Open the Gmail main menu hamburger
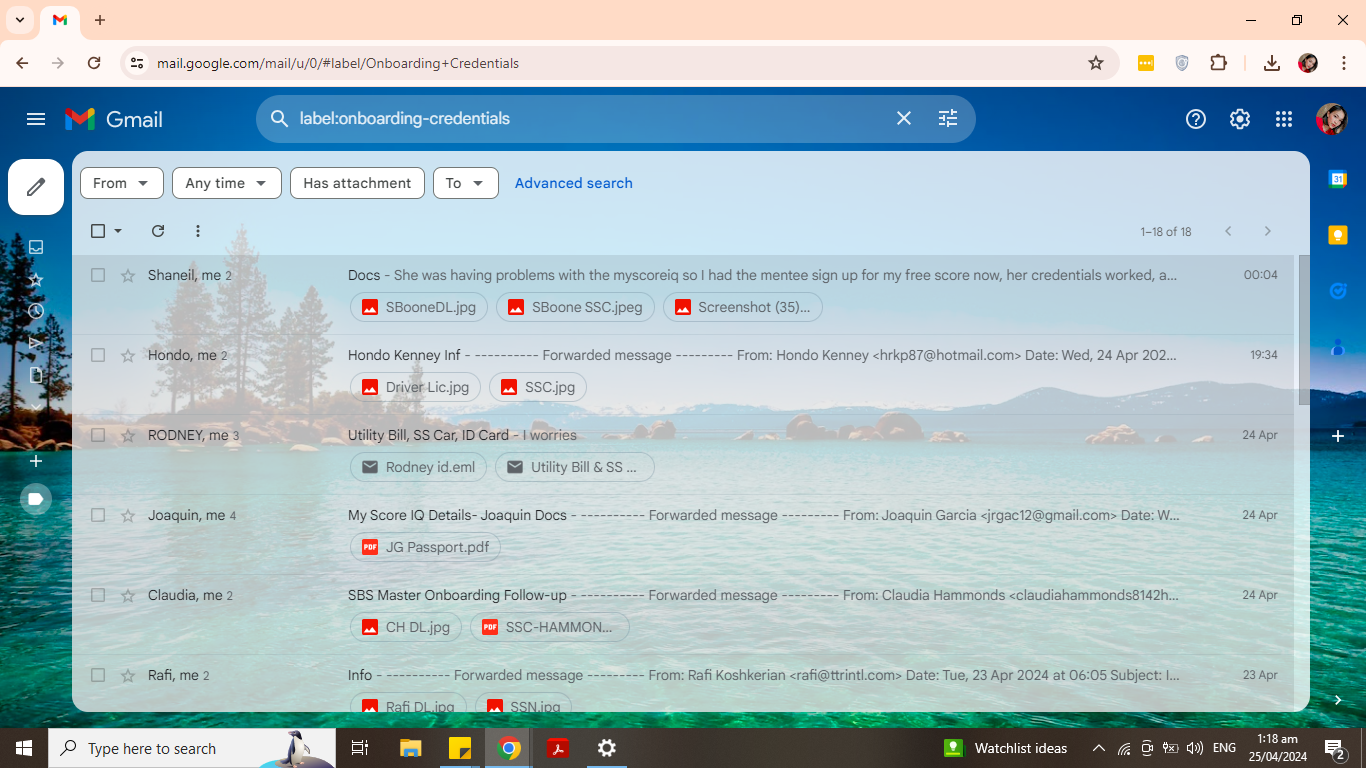This screenshot has width=1366, height=768. [x=36, y=119]
